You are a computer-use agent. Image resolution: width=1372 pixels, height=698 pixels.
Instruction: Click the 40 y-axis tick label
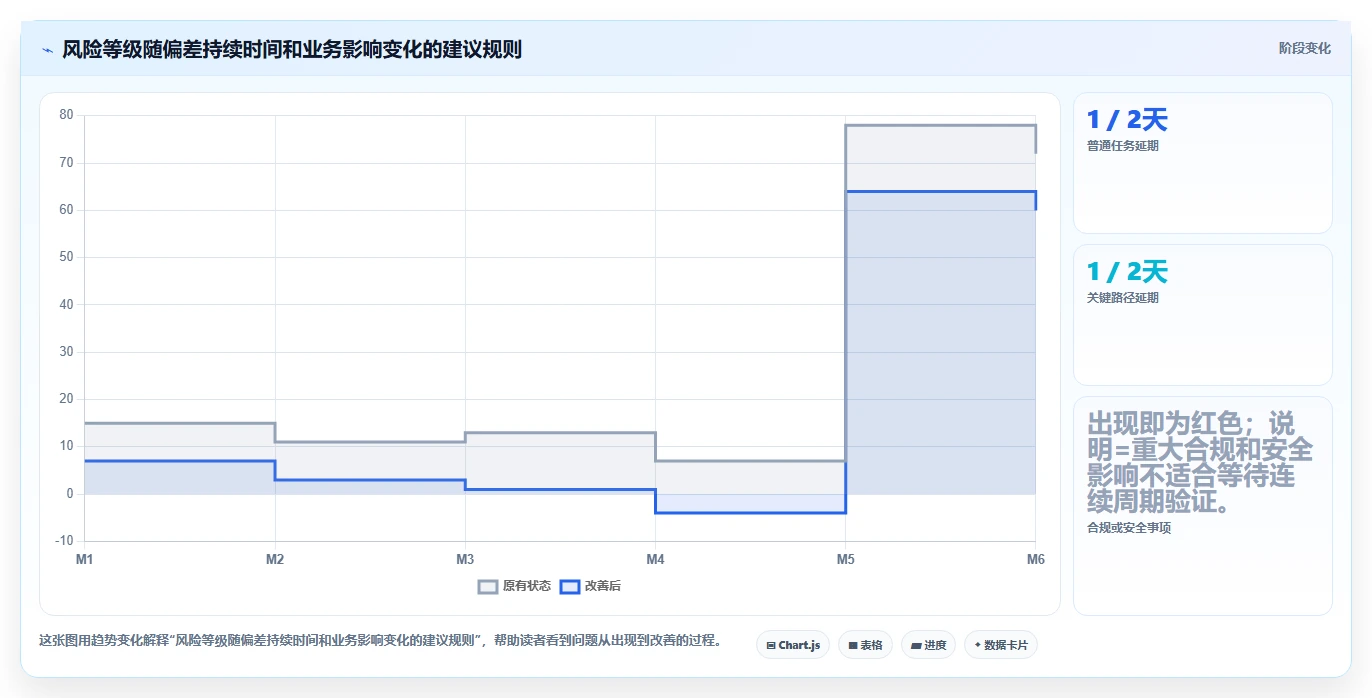pyautogui.click(x=66, y=304)
